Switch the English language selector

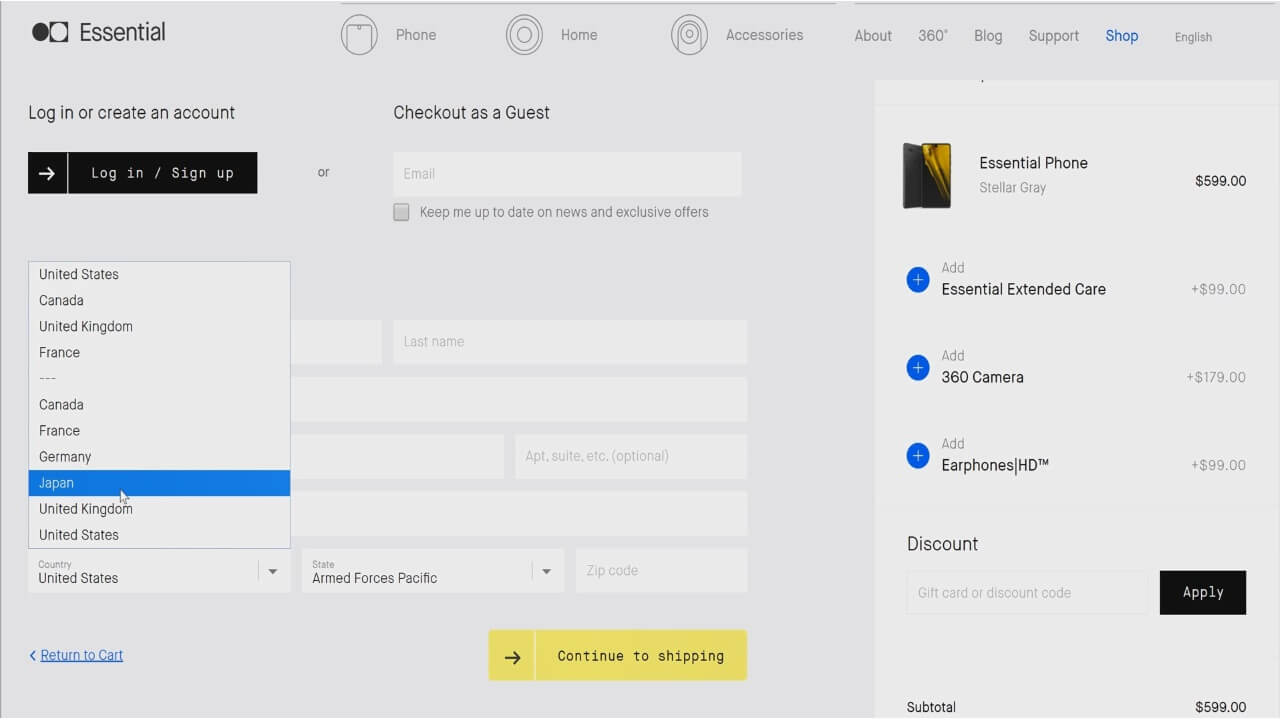tap(1193, 37)
